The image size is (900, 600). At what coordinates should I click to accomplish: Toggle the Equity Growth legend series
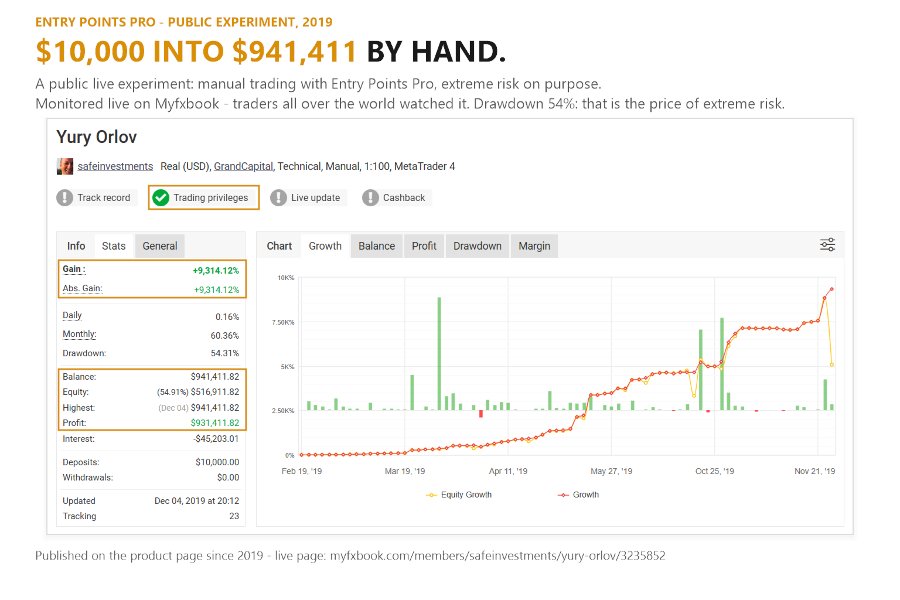(x=459, y=495)
